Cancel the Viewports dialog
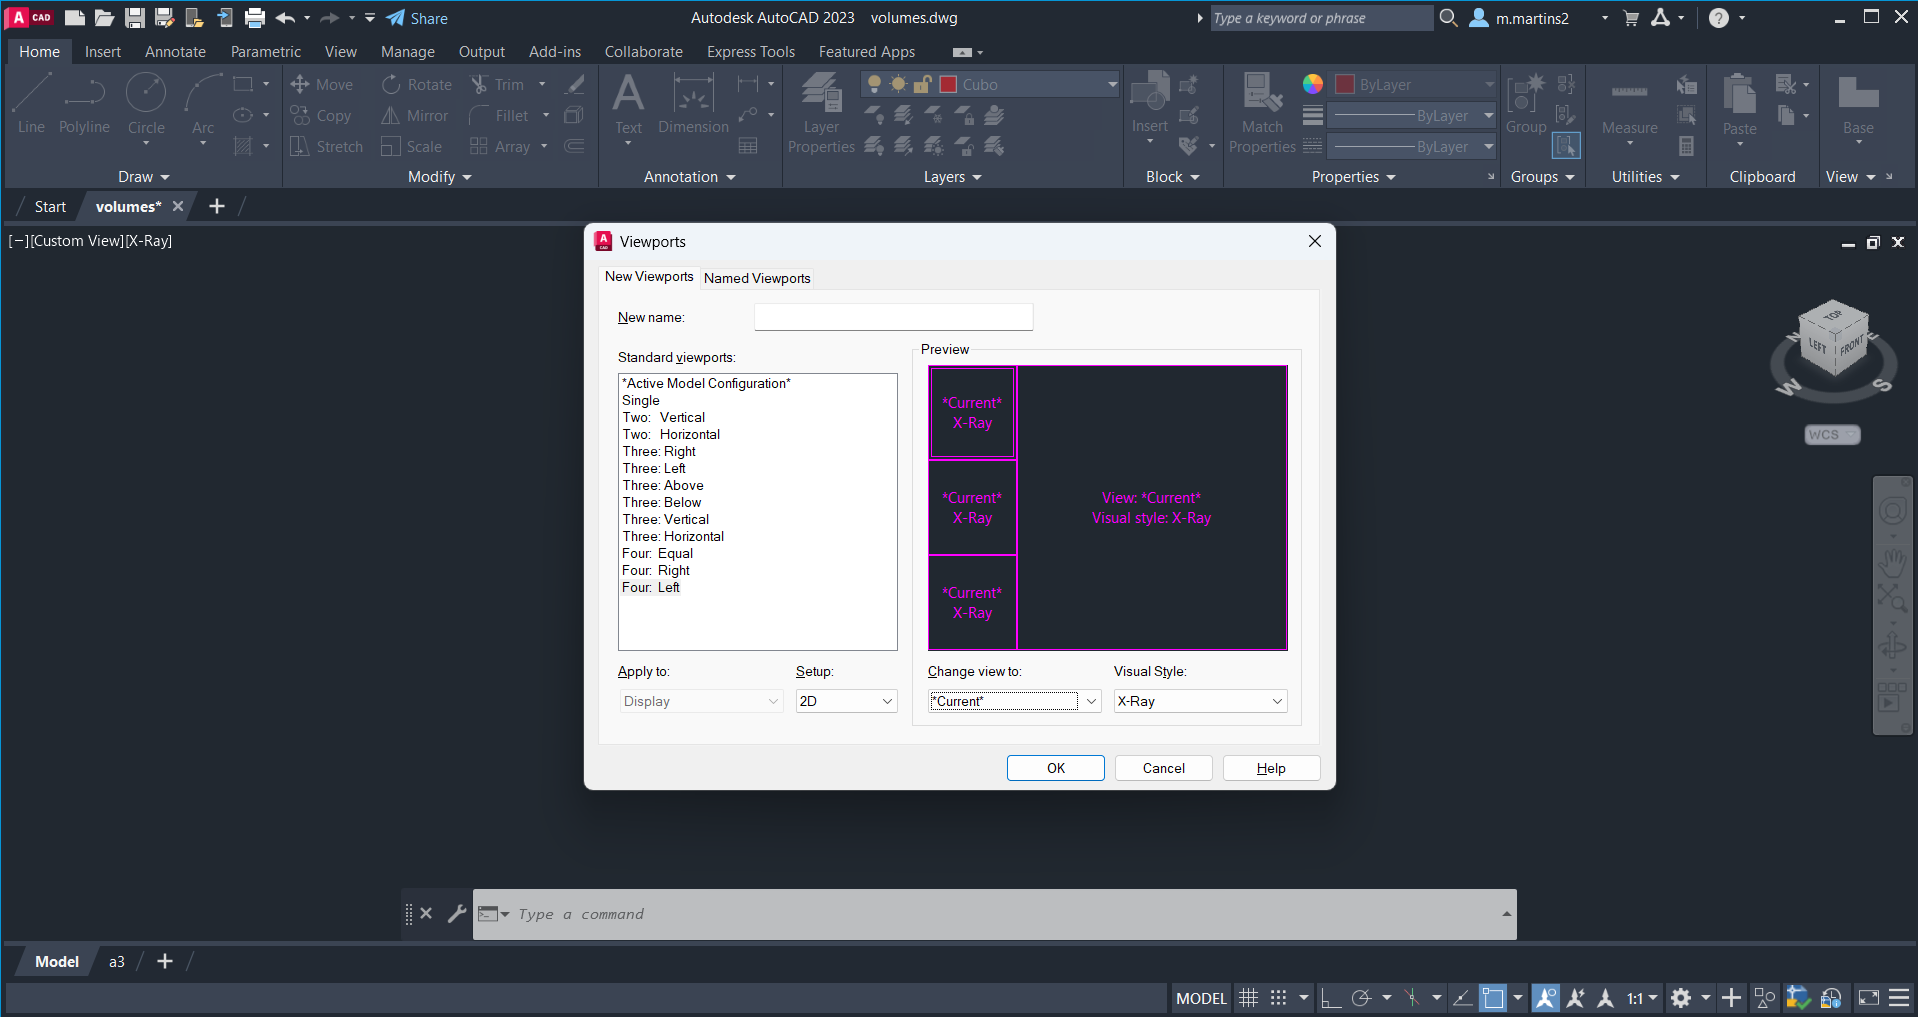This screenshot has height=1017, width=1918. (1163, 768)
